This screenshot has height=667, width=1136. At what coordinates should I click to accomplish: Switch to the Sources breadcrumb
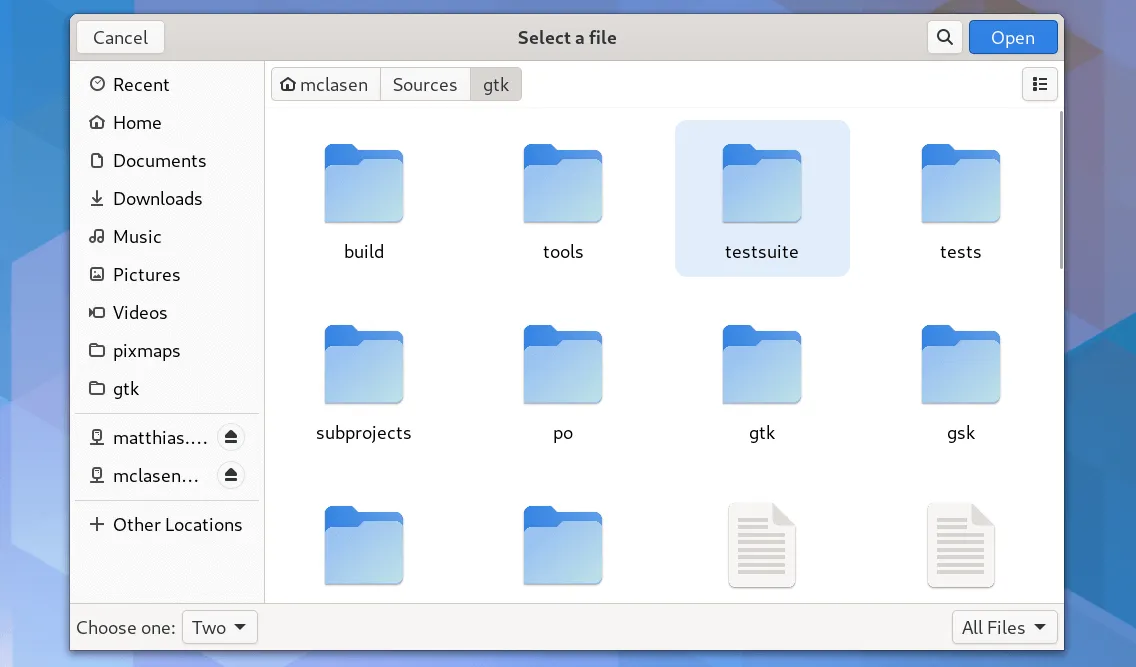click(425, 84)
